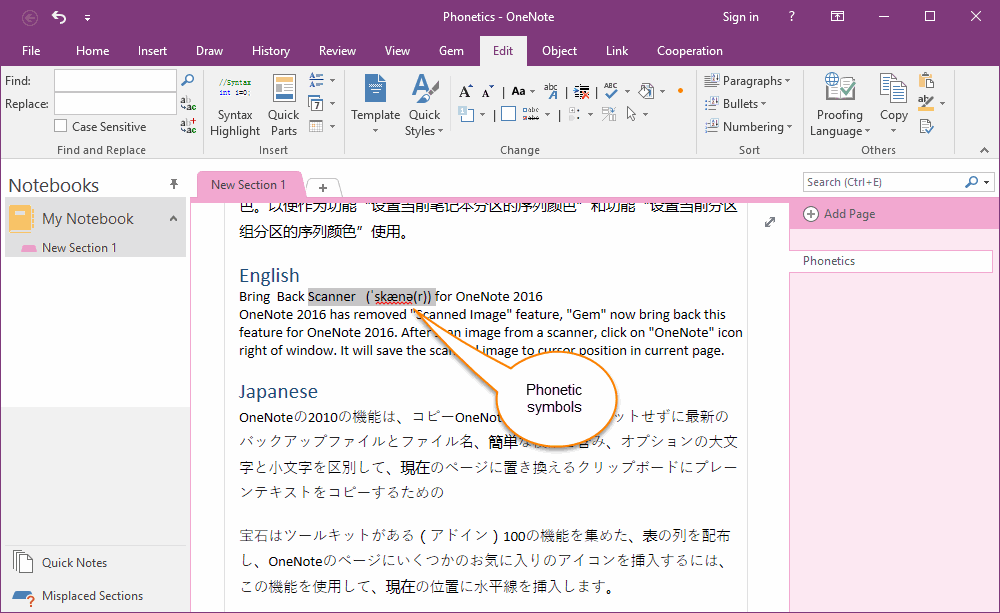The width and height of the screenshot is (1000, 613).
Task: Run Find with the magnifier icon
Action: (188, 80)
